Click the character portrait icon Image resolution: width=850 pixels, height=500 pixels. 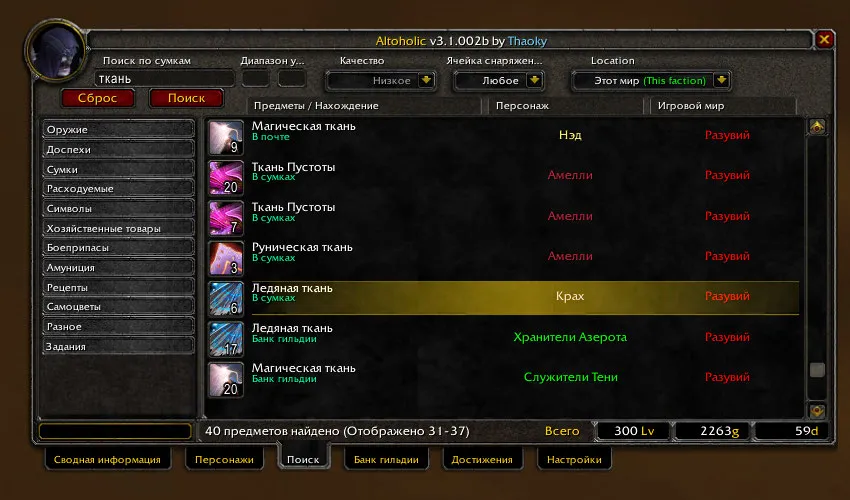(56, 50)
